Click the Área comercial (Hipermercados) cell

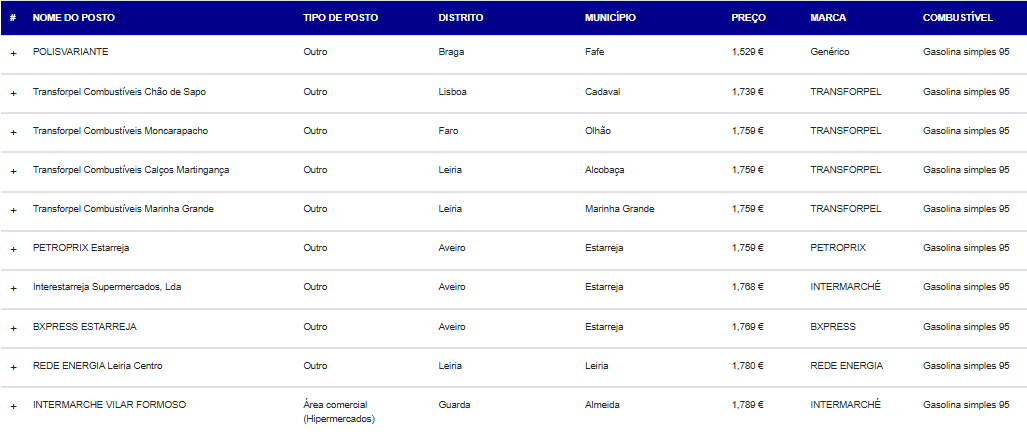tap(340, 411)
